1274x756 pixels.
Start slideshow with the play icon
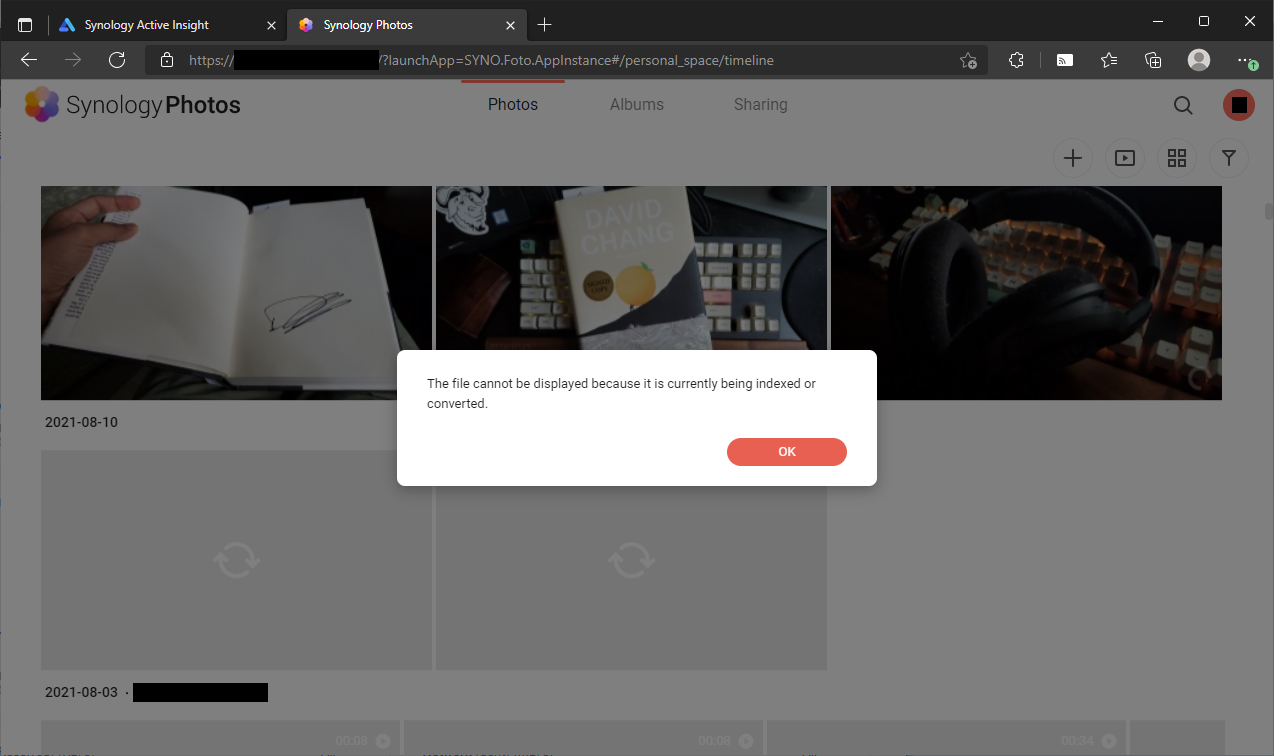pos(1125,158)
